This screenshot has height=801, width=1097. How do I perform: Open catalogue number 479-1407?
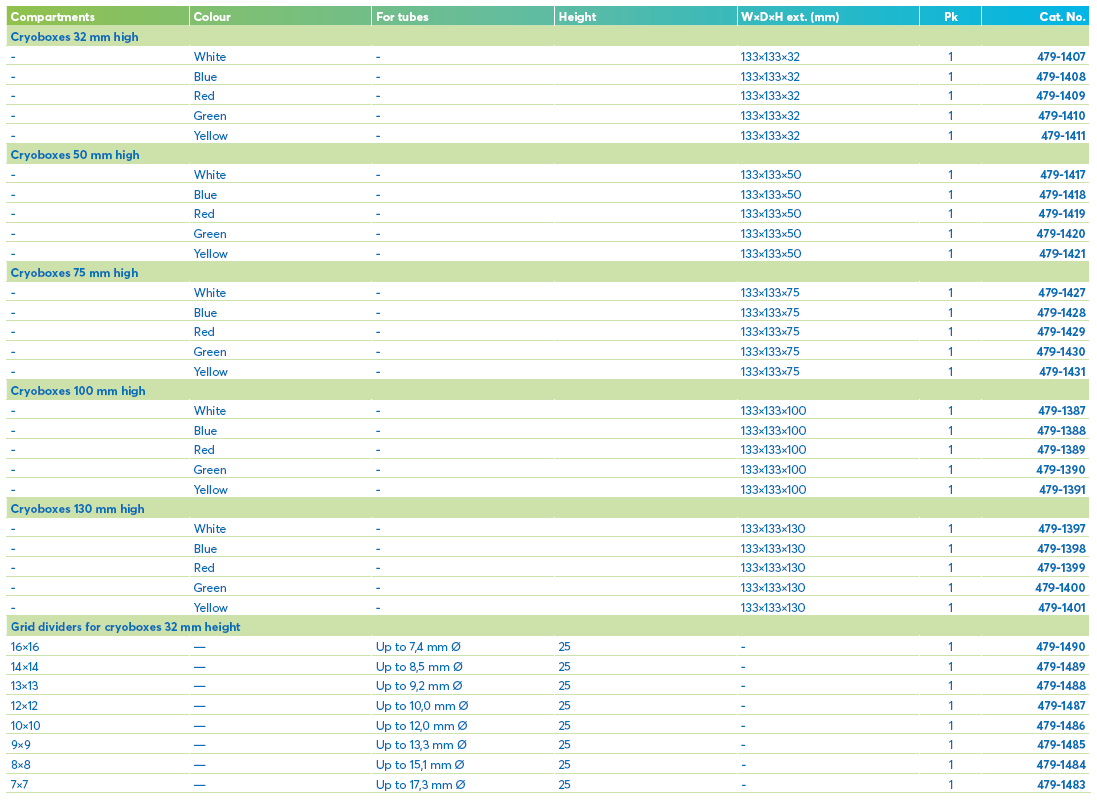point(1061,57)
